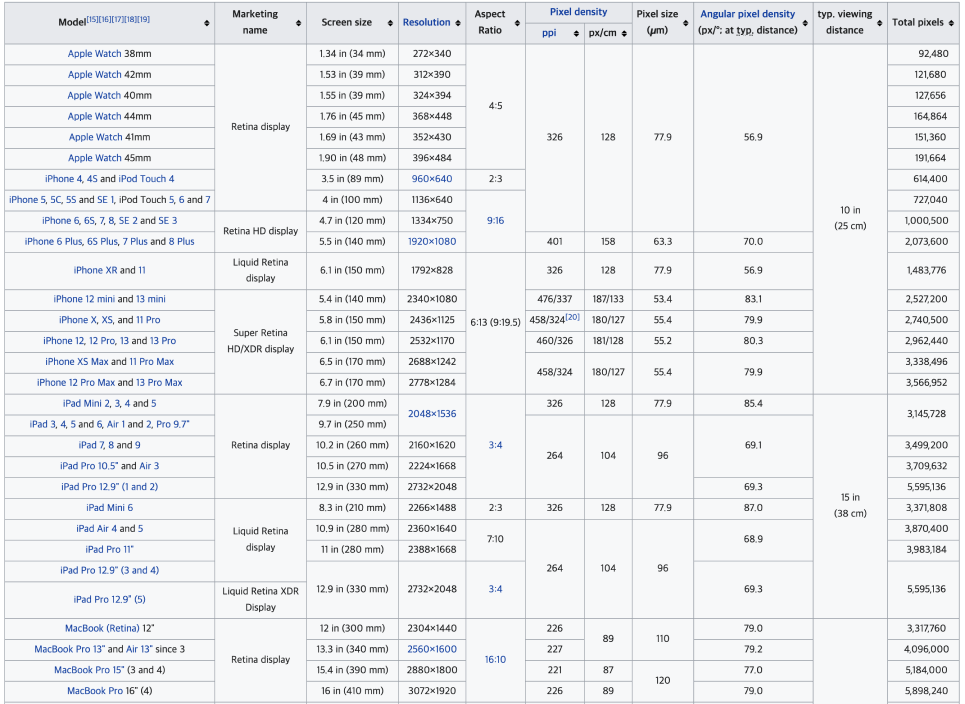This screenshot has height=704, width=965.
Task: Sort by px/cm column sort arrows
Action: pyautogui.click(x=624, y=33)
